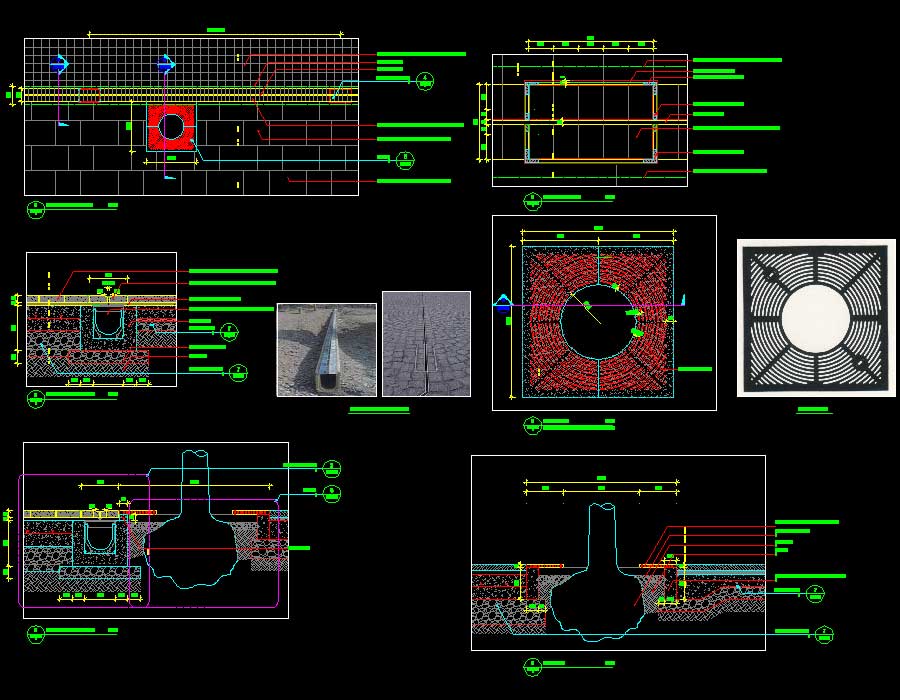This screenshot has height=700, width=900.
Task: Click the leftmost blue section arrow marker
Action: [x=59, y=65]
